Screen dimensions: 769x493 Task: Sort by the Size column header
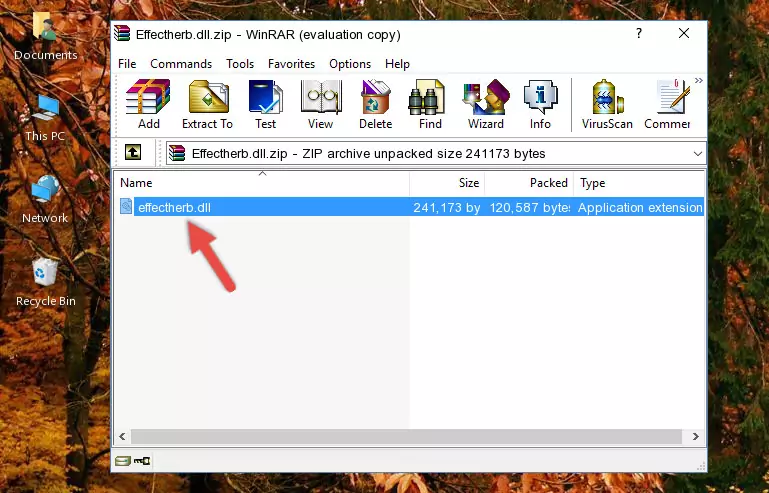[447, 183]
